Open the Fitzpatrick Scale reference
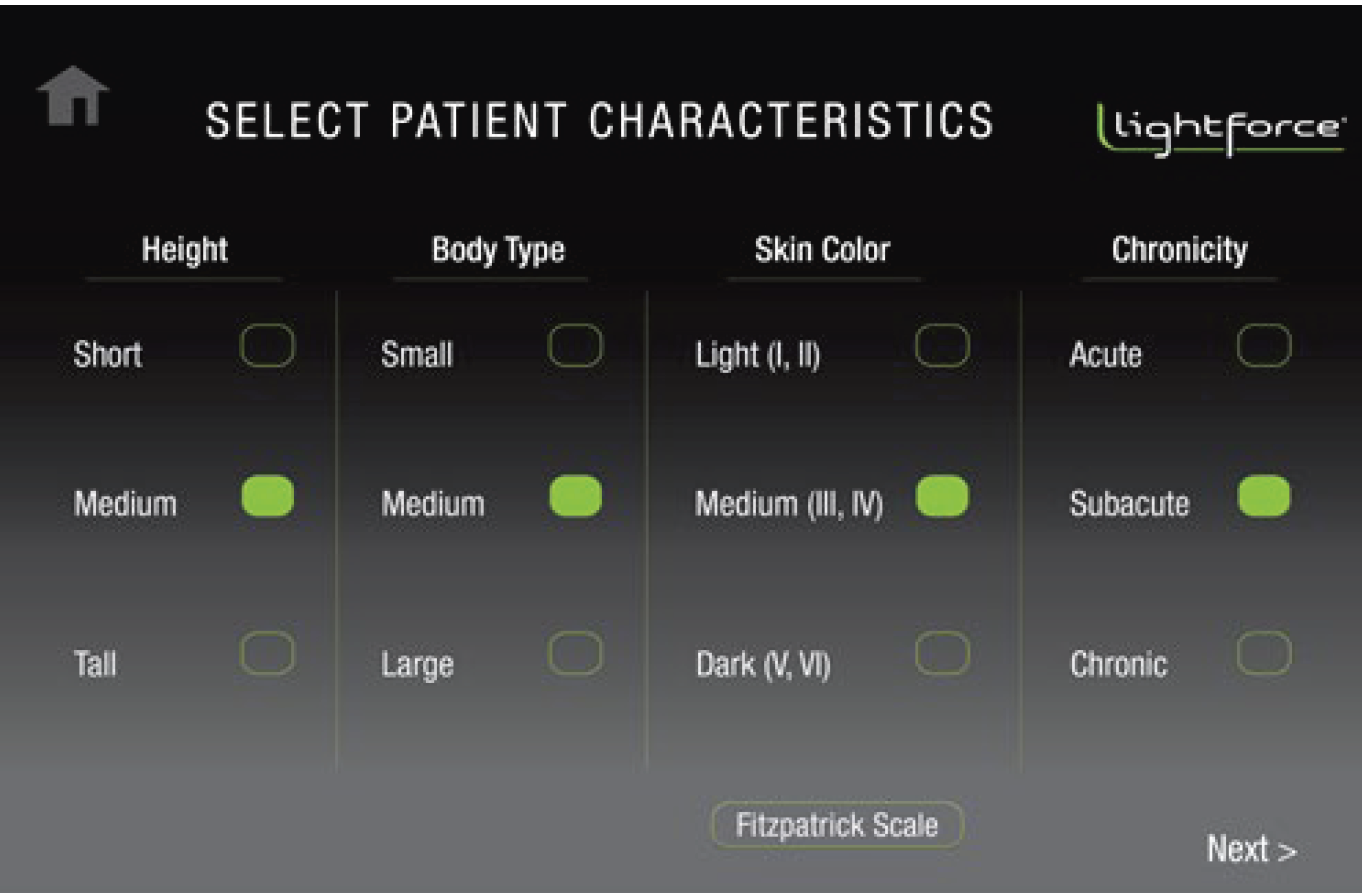 [837, 826]
